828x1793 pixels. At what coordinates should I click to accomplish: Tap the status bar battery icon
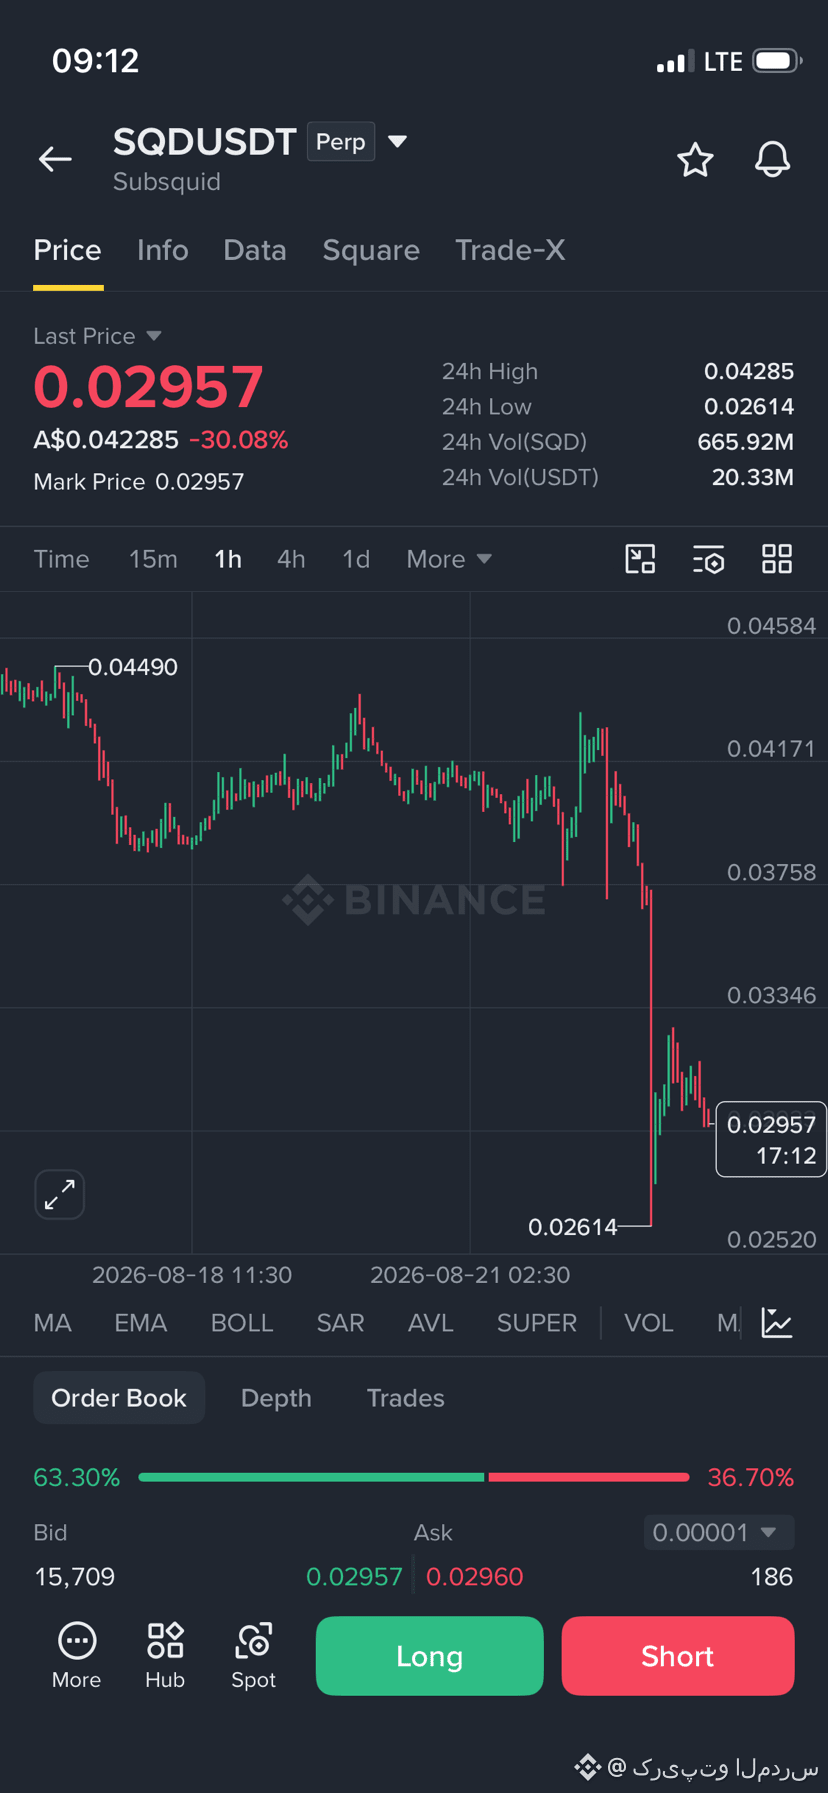tap(778, 61)
